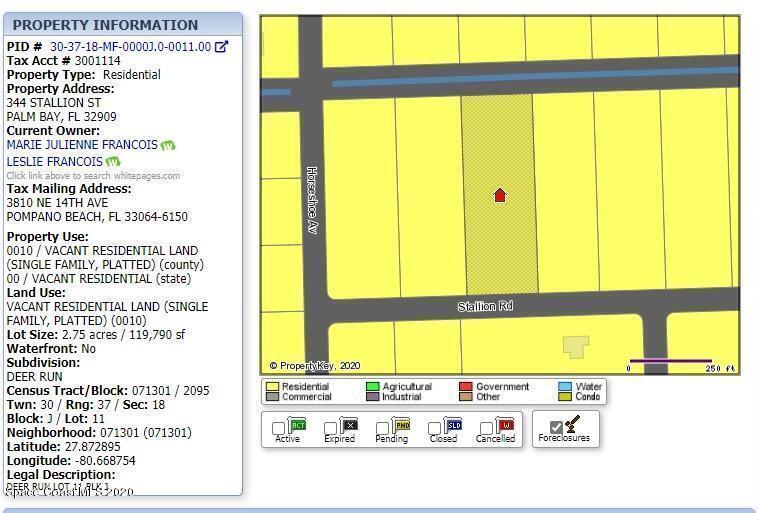Click the highlighted hatched parcel on map
The width and height of the screenshot is (758, 513).
tap(500, 240)
